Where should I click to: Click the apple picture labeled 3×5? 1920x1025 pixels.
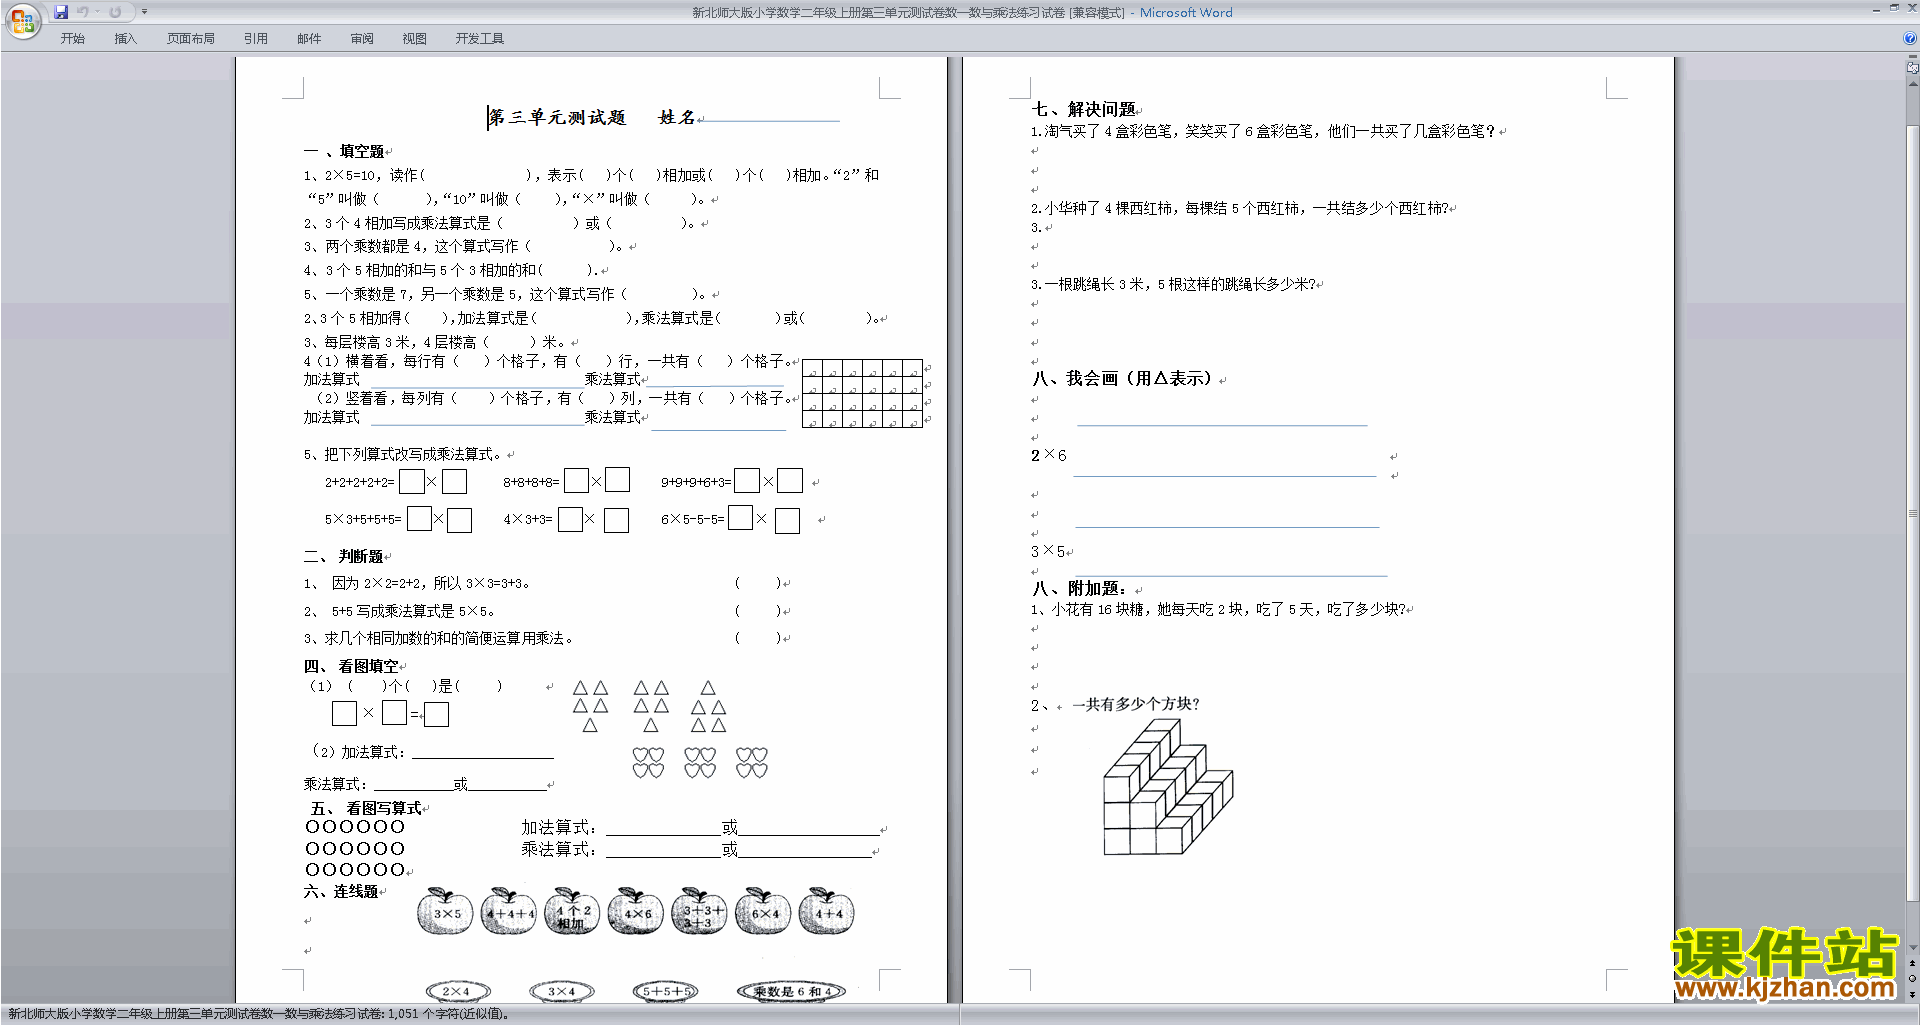click(x=445, y=911)
